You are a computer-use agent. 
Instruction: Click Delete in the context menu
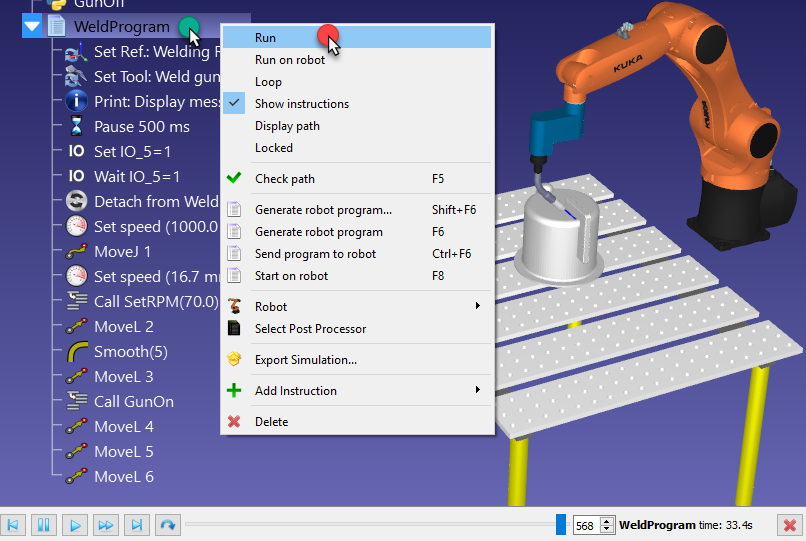tap(271, 422)
